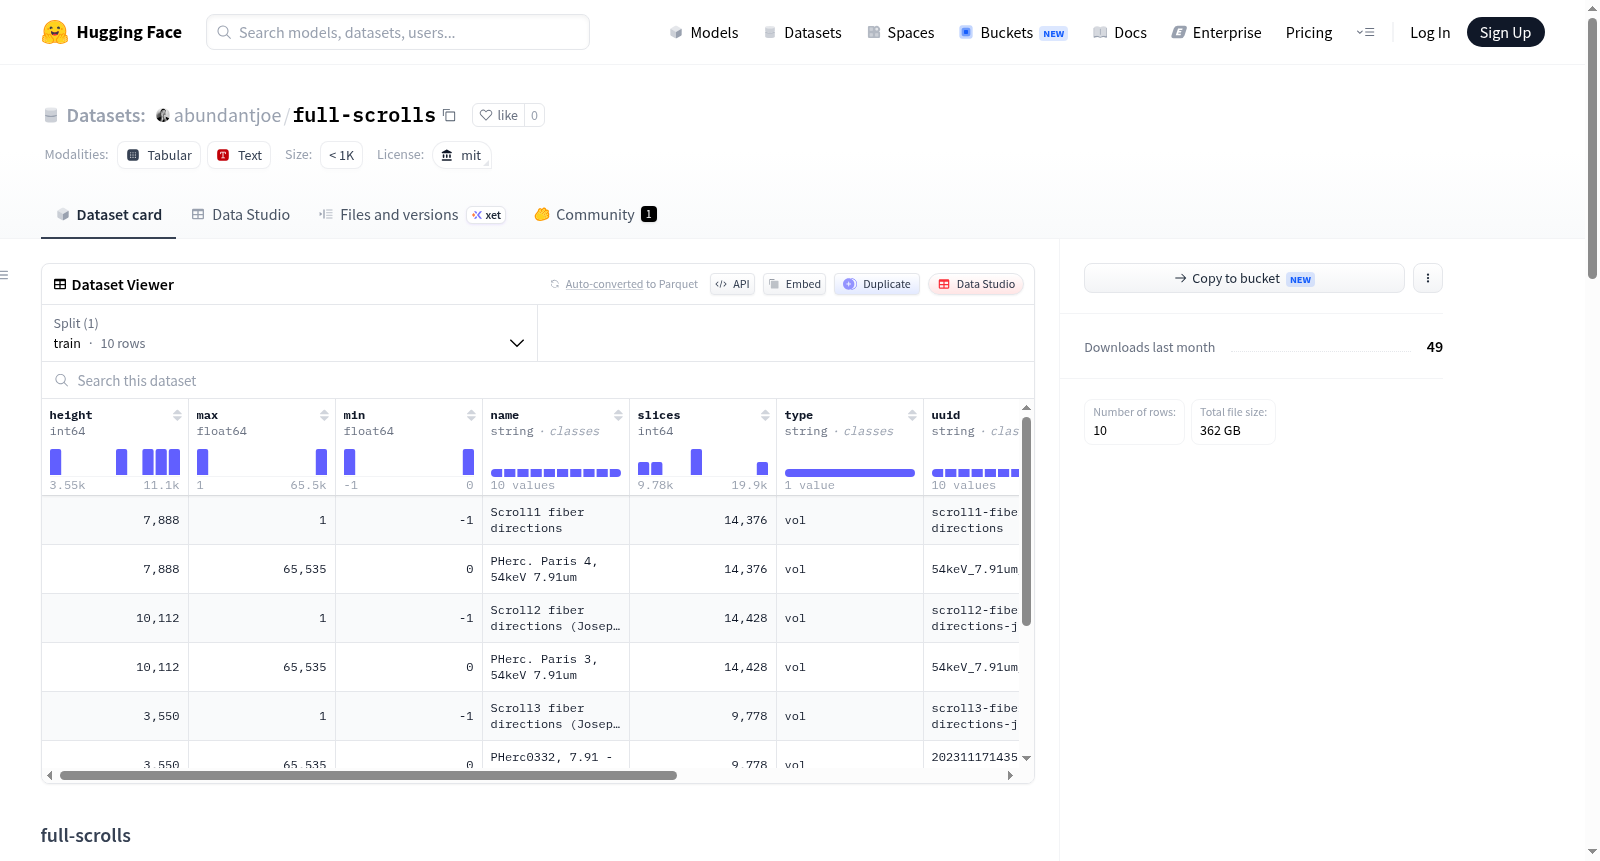1600x861 pixels.
Task: Click the Hugging Face logo icon
Action: click(x=55, y=32)
